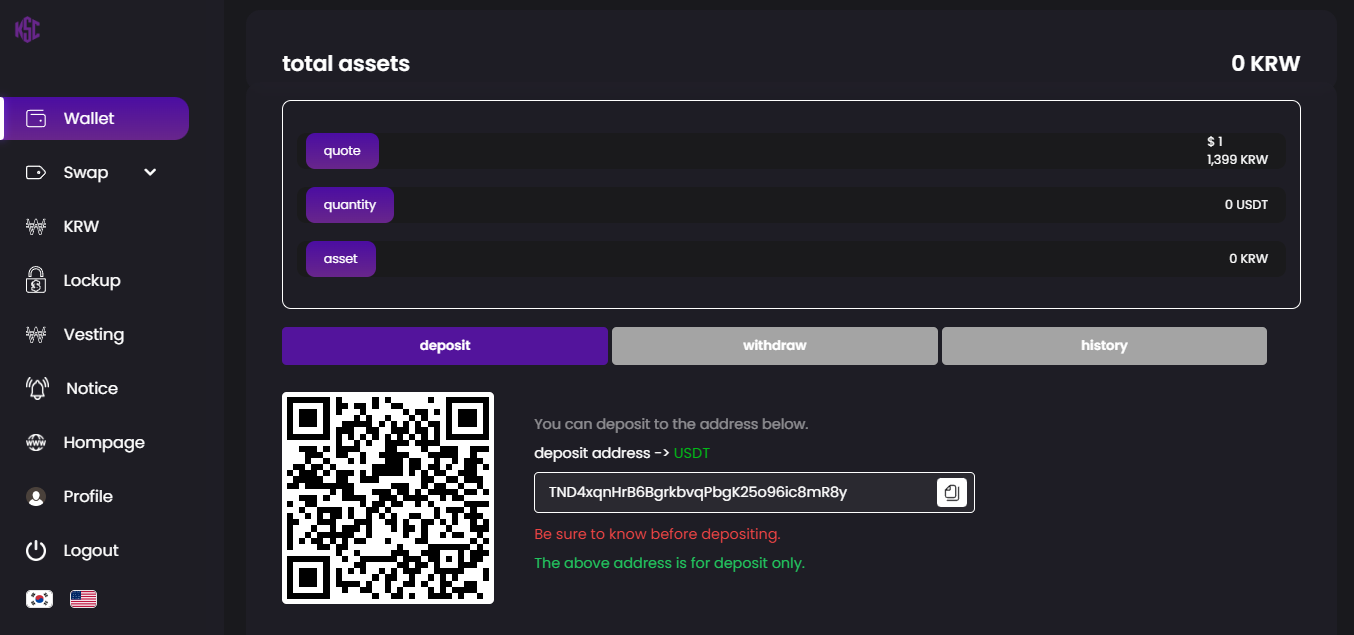Select the deposit tab
Screen dimensions: 1354x635
tap(445, 346)
